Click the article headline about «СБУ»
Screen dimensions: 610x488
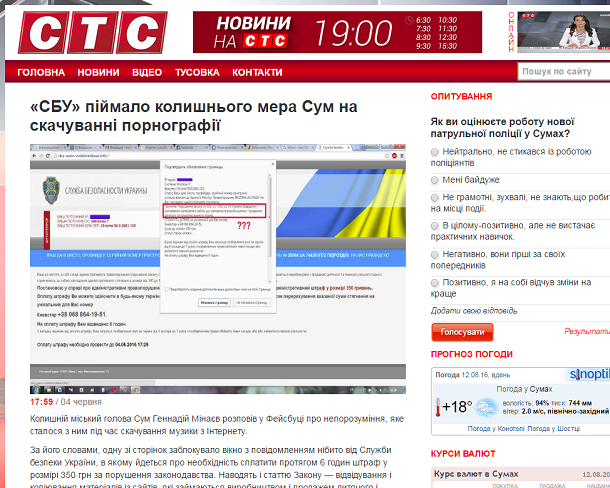click(194, 116)
